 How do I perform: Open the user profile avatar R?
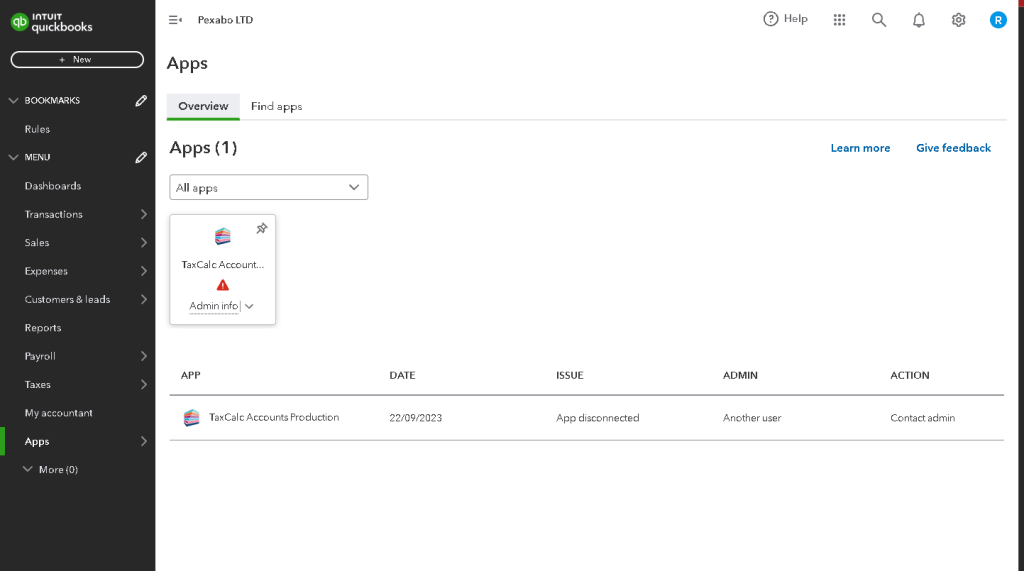click(x=998, y=20)
